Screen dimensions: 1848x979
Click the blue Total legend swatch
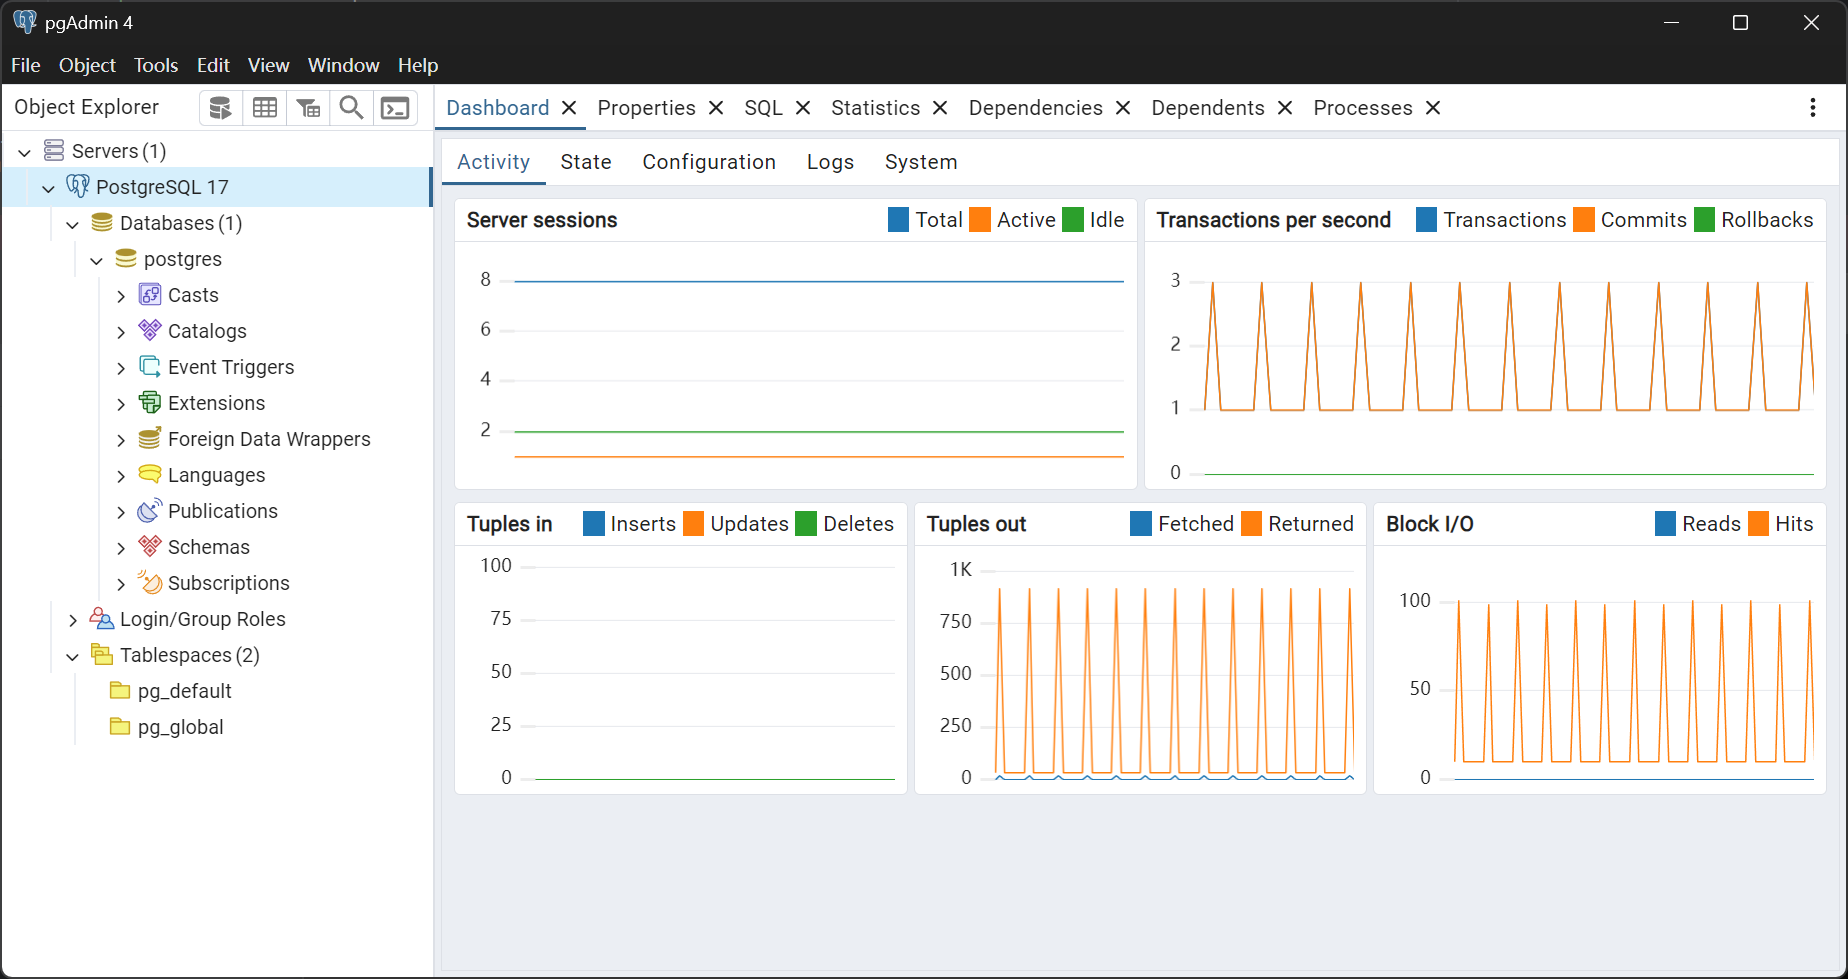tap(898, 220)
